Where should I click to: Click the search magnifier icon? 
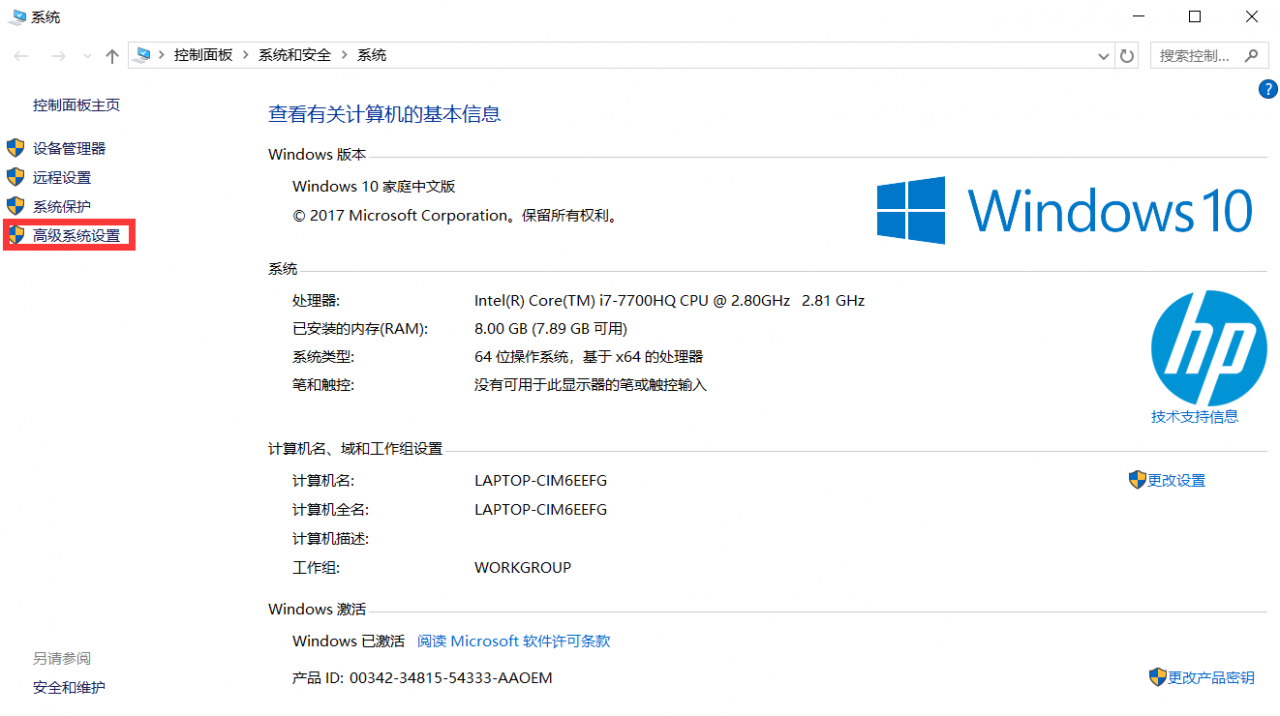pyautogui.click(x=1251, y=56)
